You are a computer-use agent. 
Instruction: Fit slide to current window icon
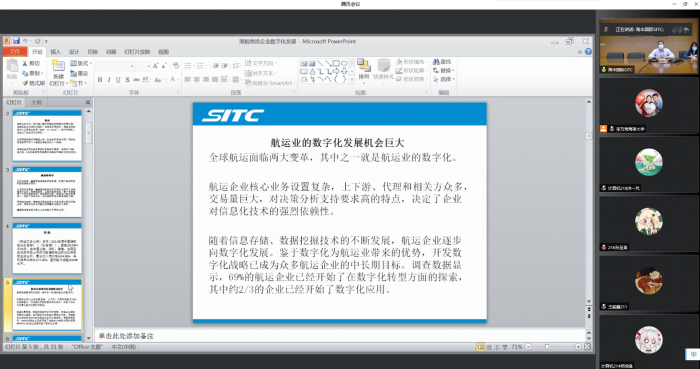click(x=588, y=347)
